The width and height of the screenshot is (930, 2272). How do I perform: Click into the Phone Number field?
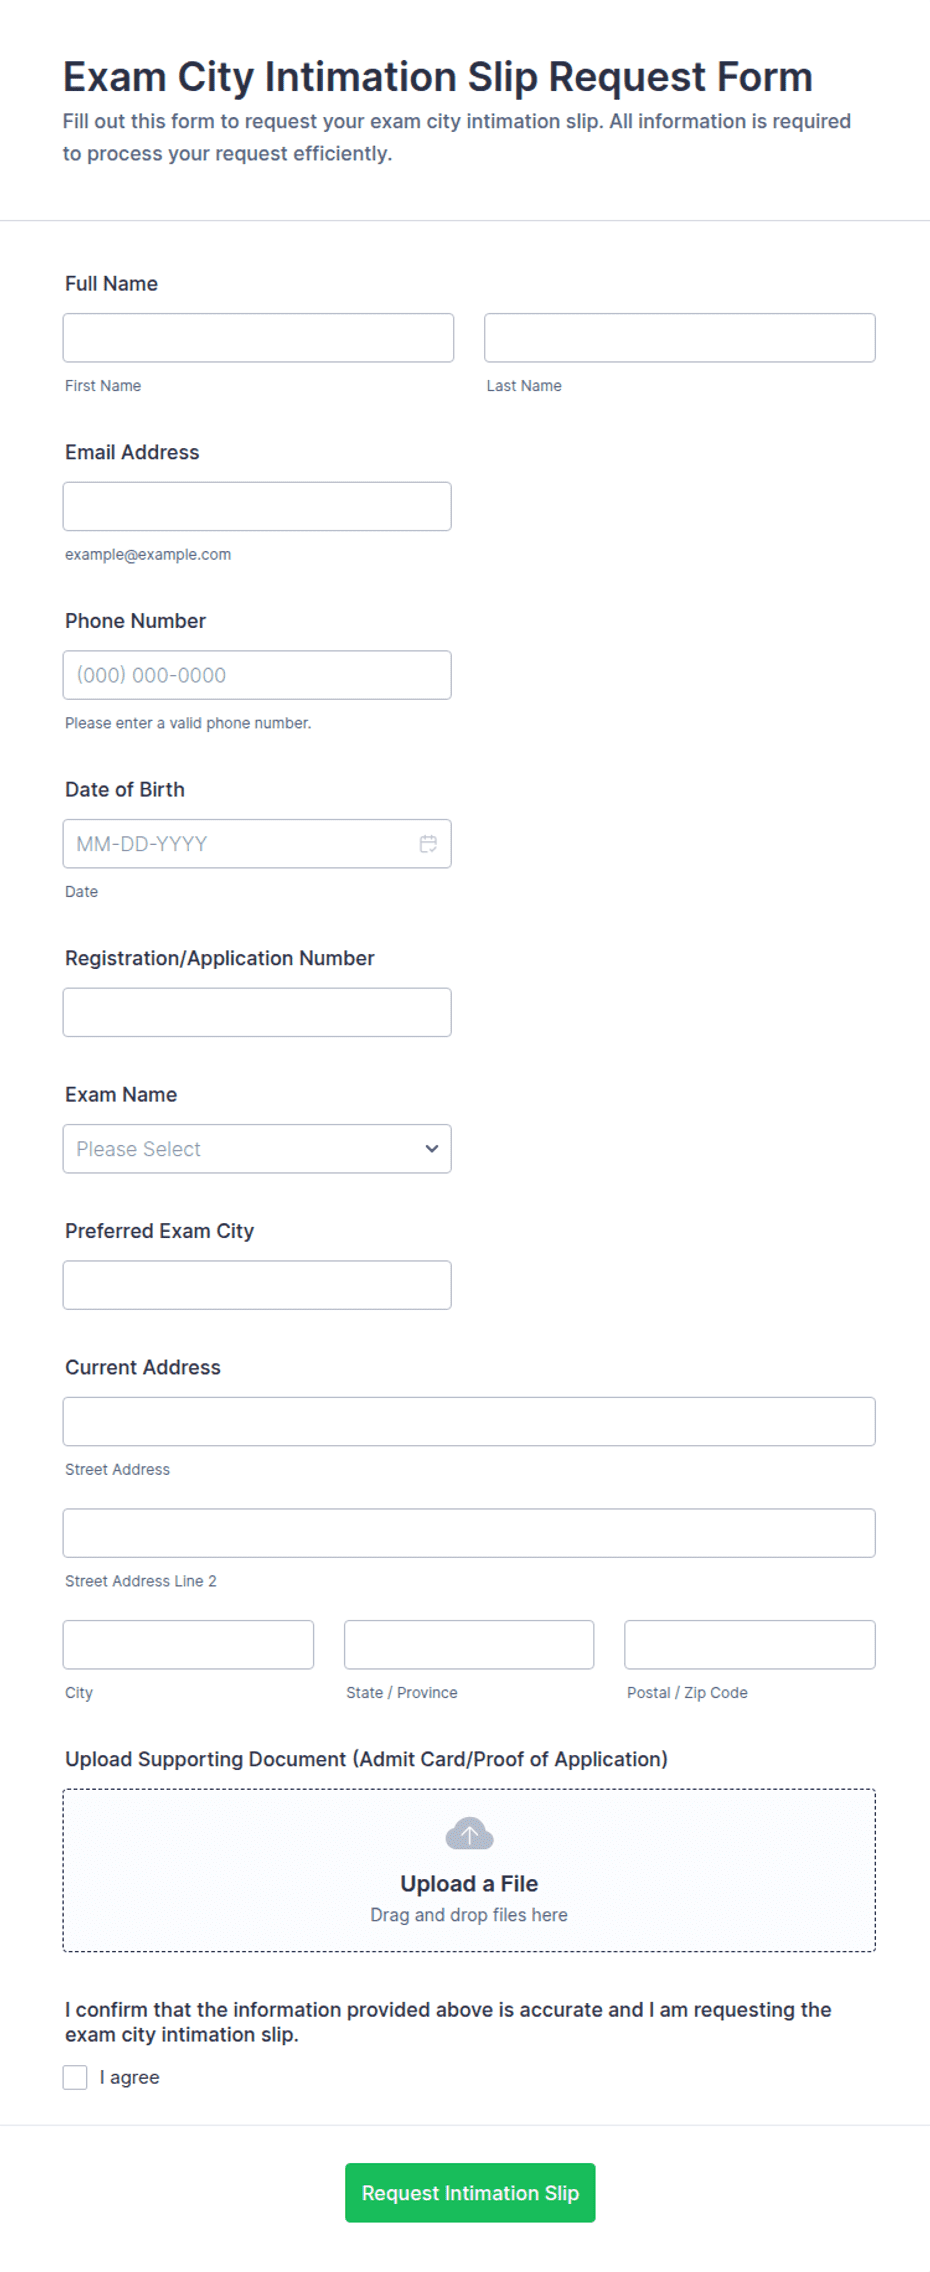257,675
